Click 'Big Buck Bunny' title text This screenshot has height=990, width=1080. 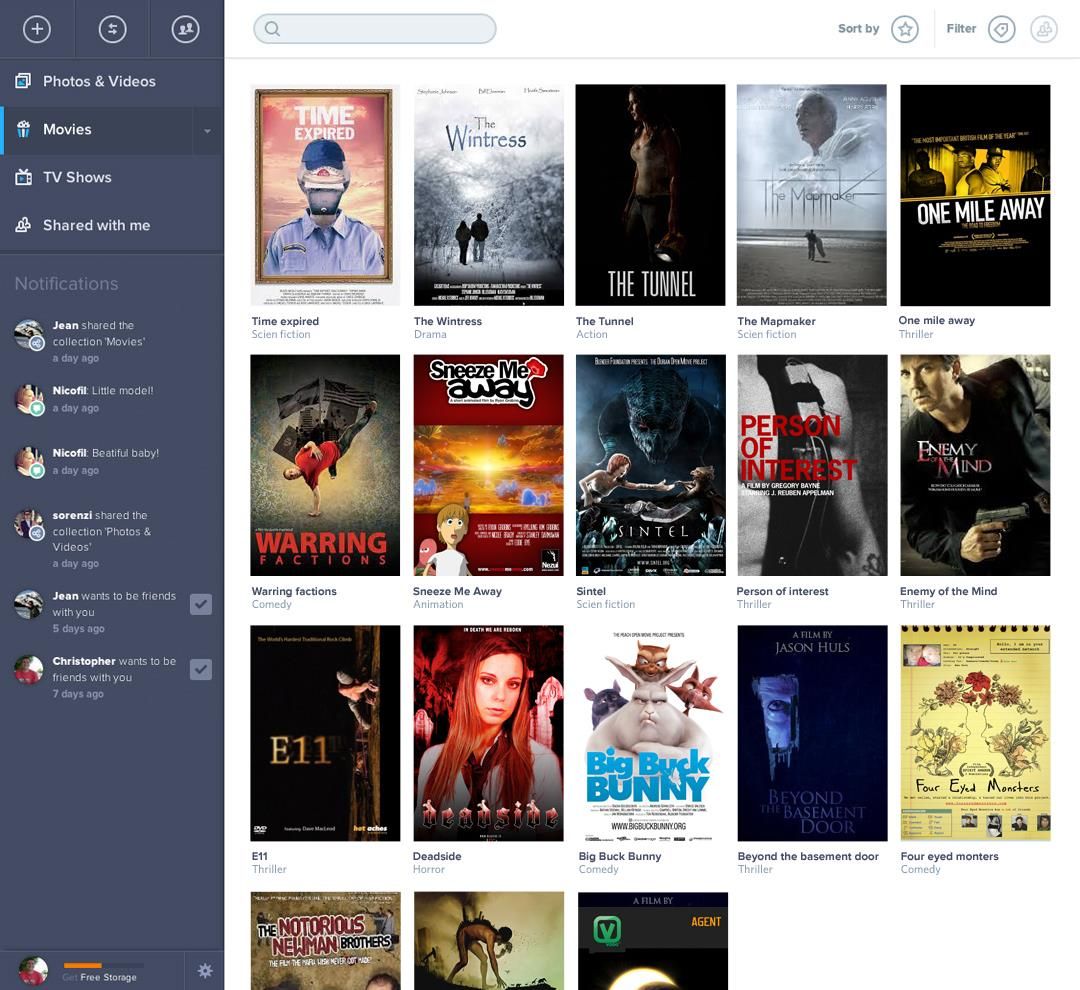[620, 856]
